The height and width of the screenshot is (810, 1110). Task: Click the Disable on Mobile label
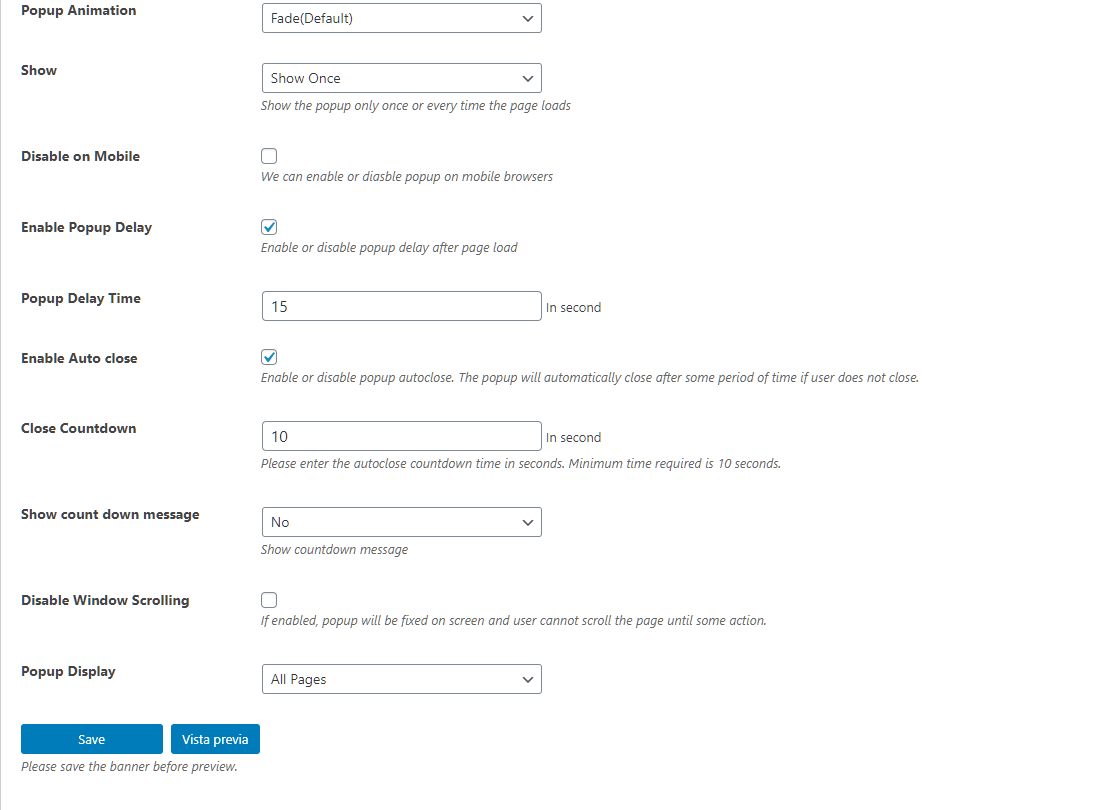pyautogui.click(x=81, y=156)
